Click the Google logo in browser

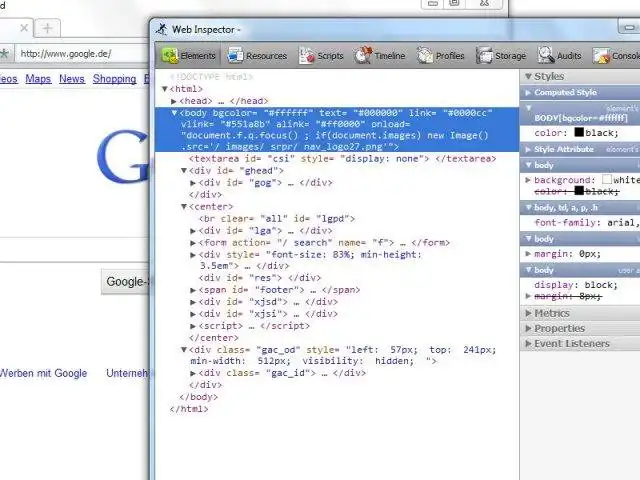(x=123, y=157)
